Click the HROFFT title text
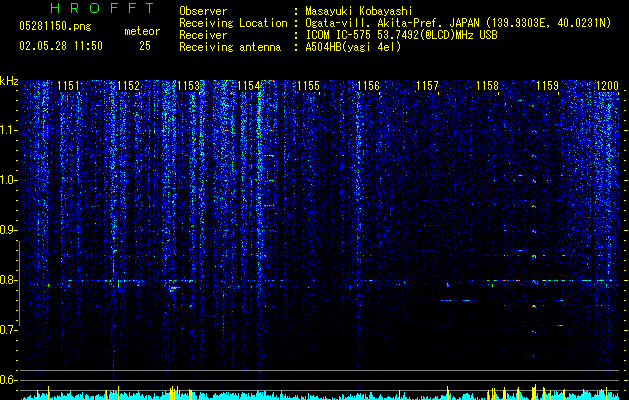This screenshot has width=629, height=400. (x=102, y=8)
